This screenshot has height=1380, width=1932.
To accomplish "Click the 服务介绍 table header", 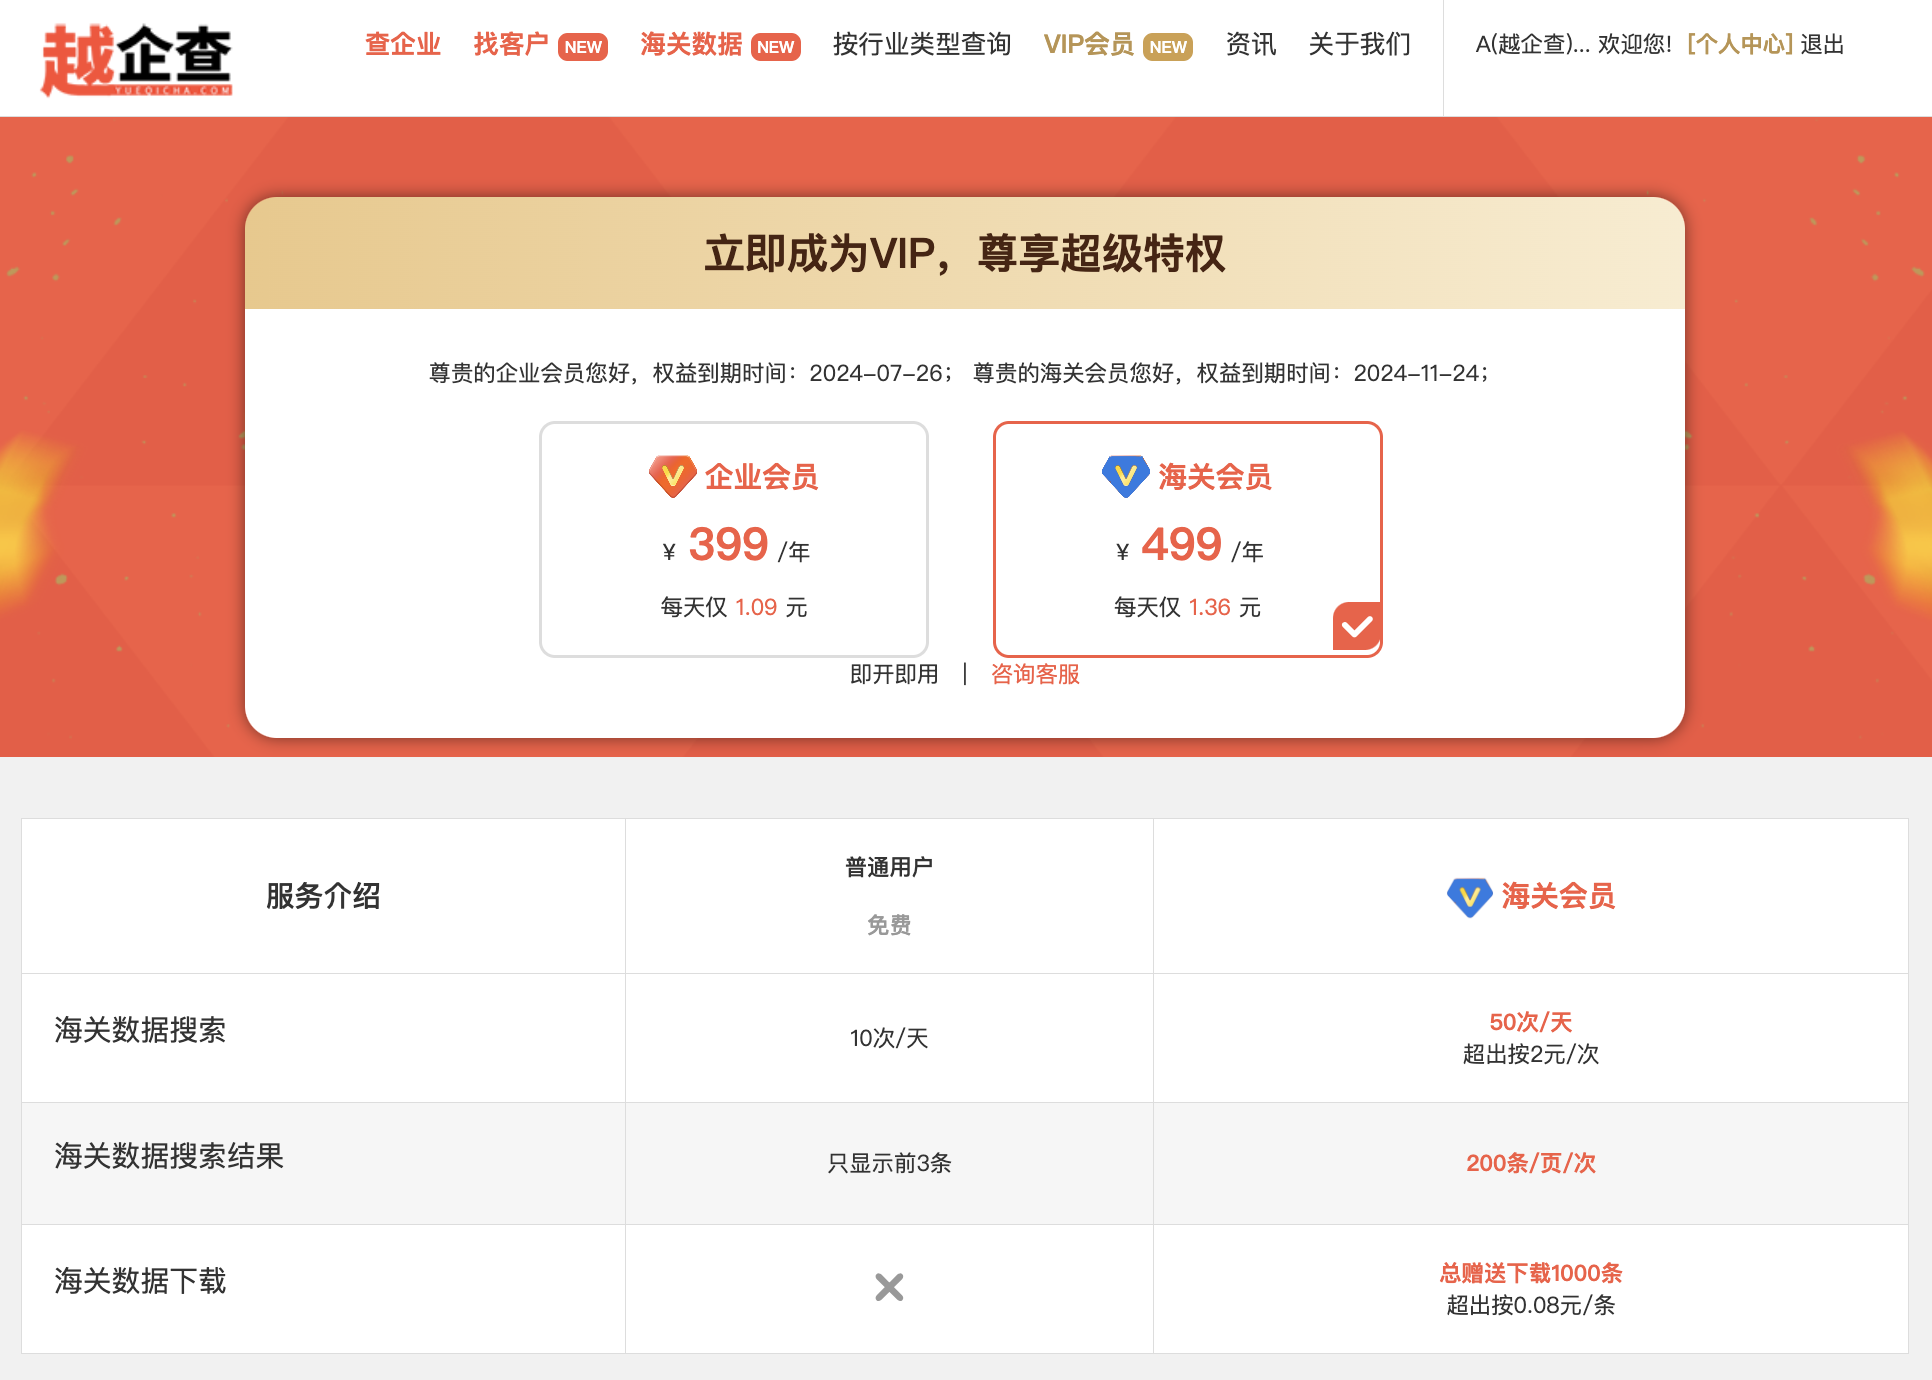I will (x=323, y=896).
